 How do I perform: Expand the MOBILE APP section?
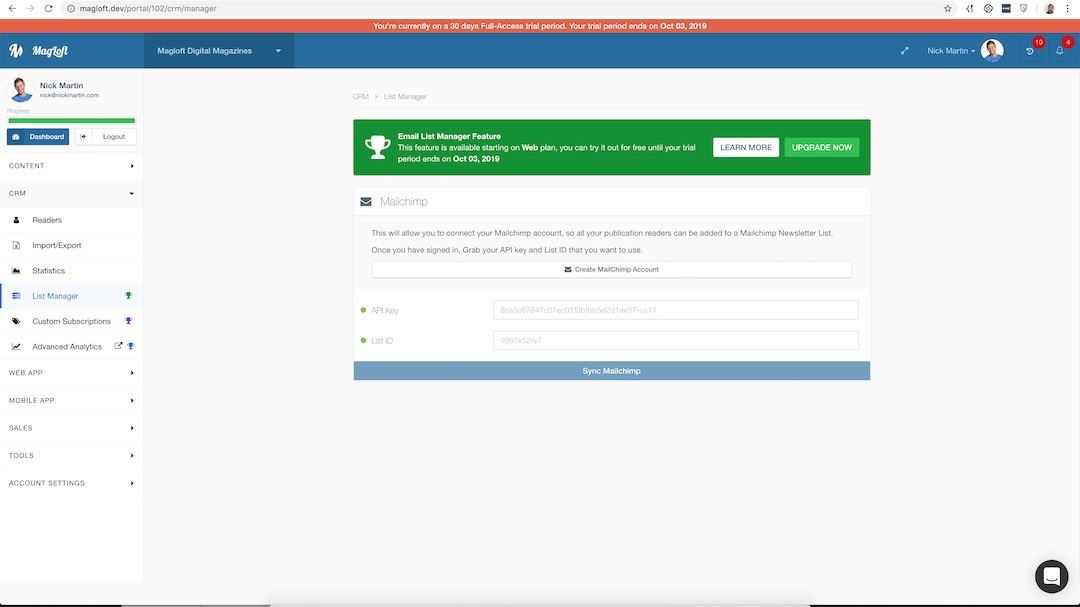coord(72,400)
